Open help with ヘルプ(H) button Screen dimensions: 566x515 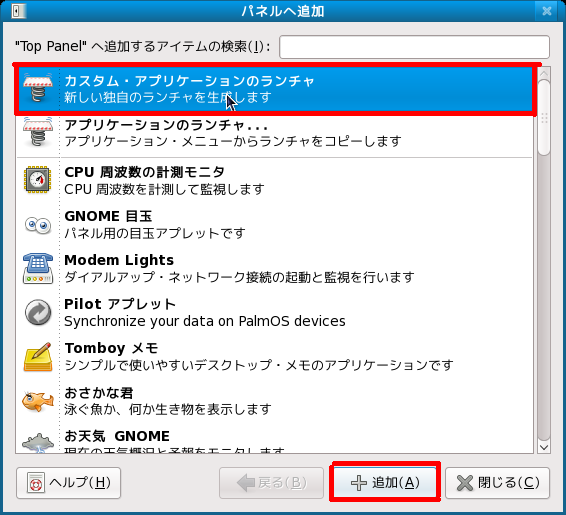(69, 483)
